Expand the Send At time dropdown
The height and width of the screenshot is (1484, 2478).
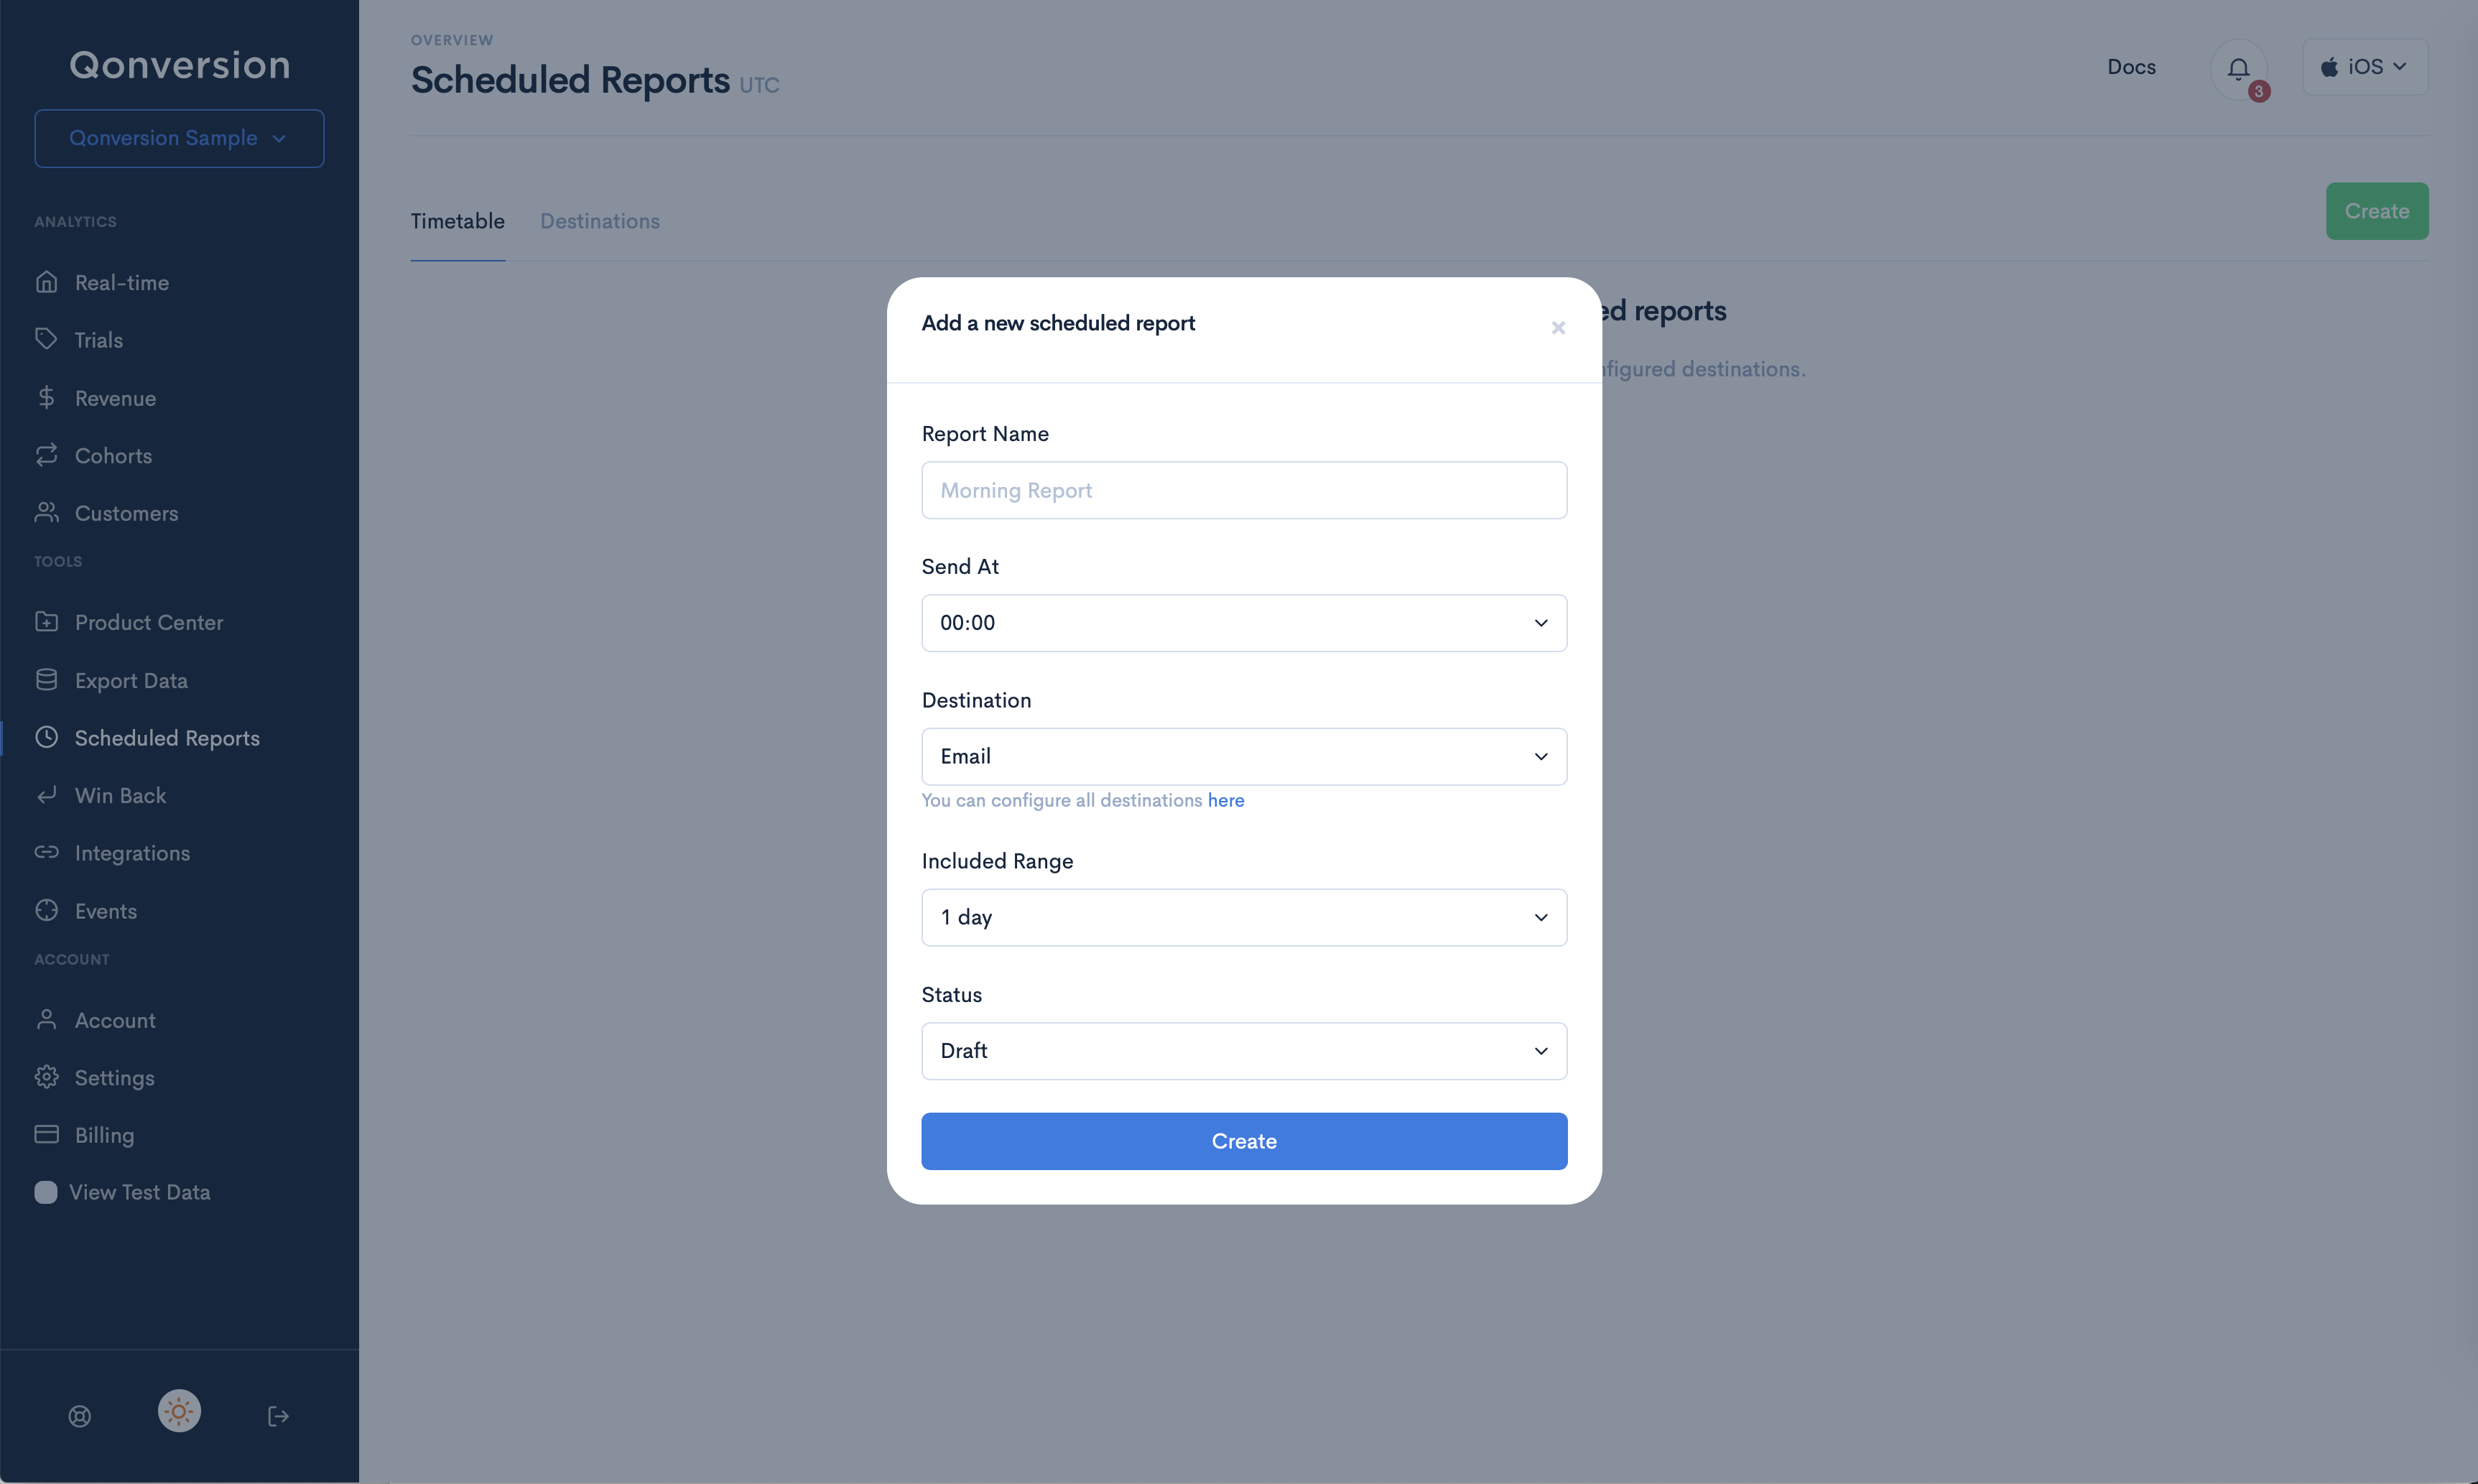click(1244, 623)
